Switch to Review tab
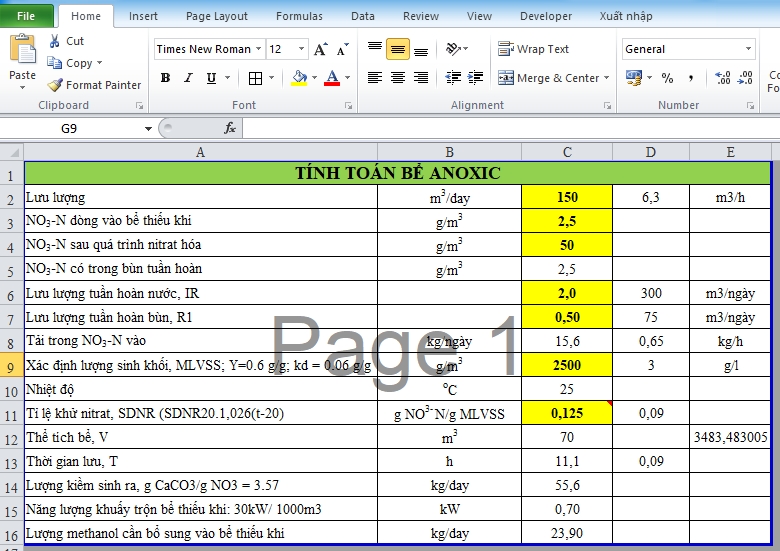 pos(421,16)
